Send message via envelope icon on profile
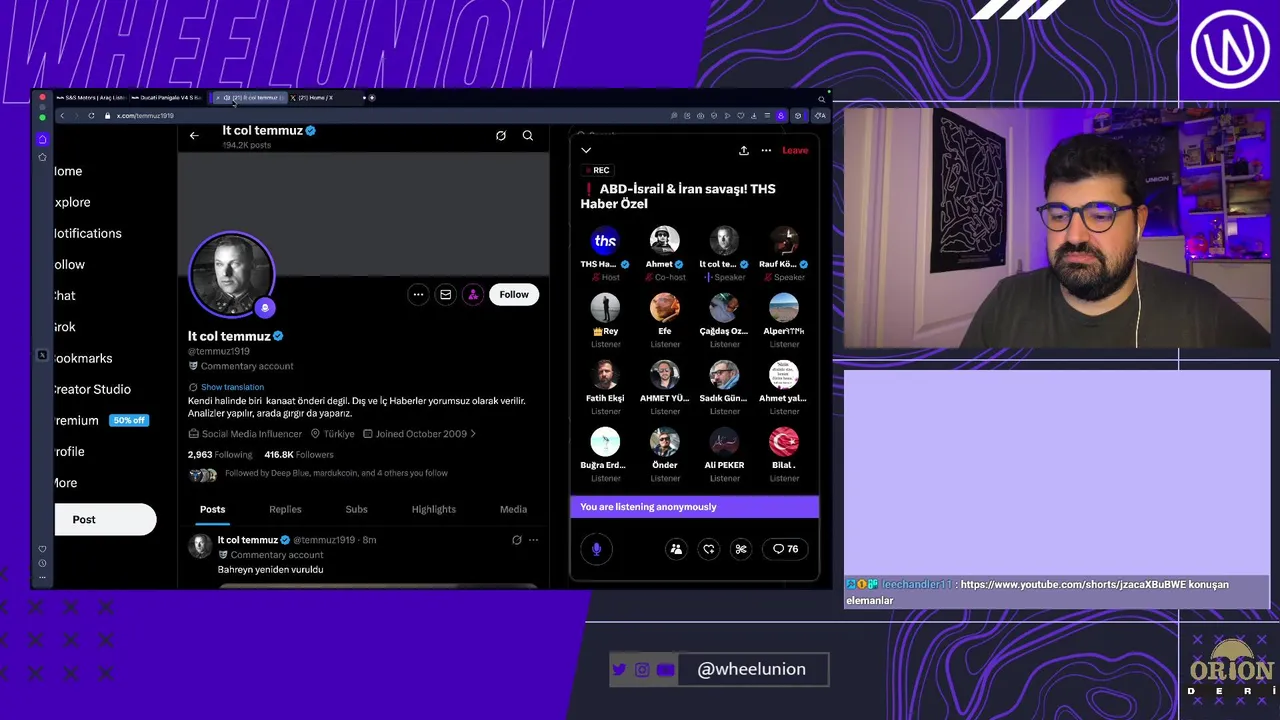Image resolution: width=1280 pixels, height=720 pixels. click(446, 294)
